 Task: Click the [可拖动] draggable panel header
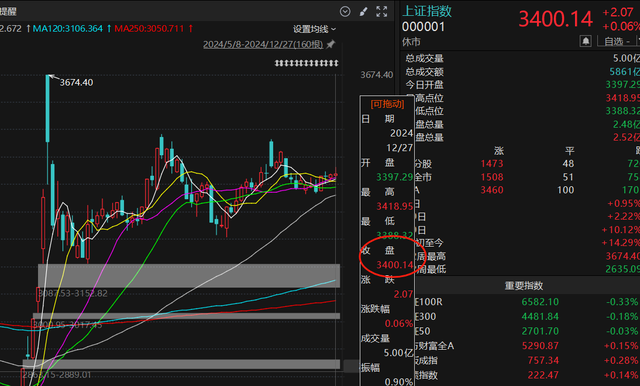click(387, 104)
